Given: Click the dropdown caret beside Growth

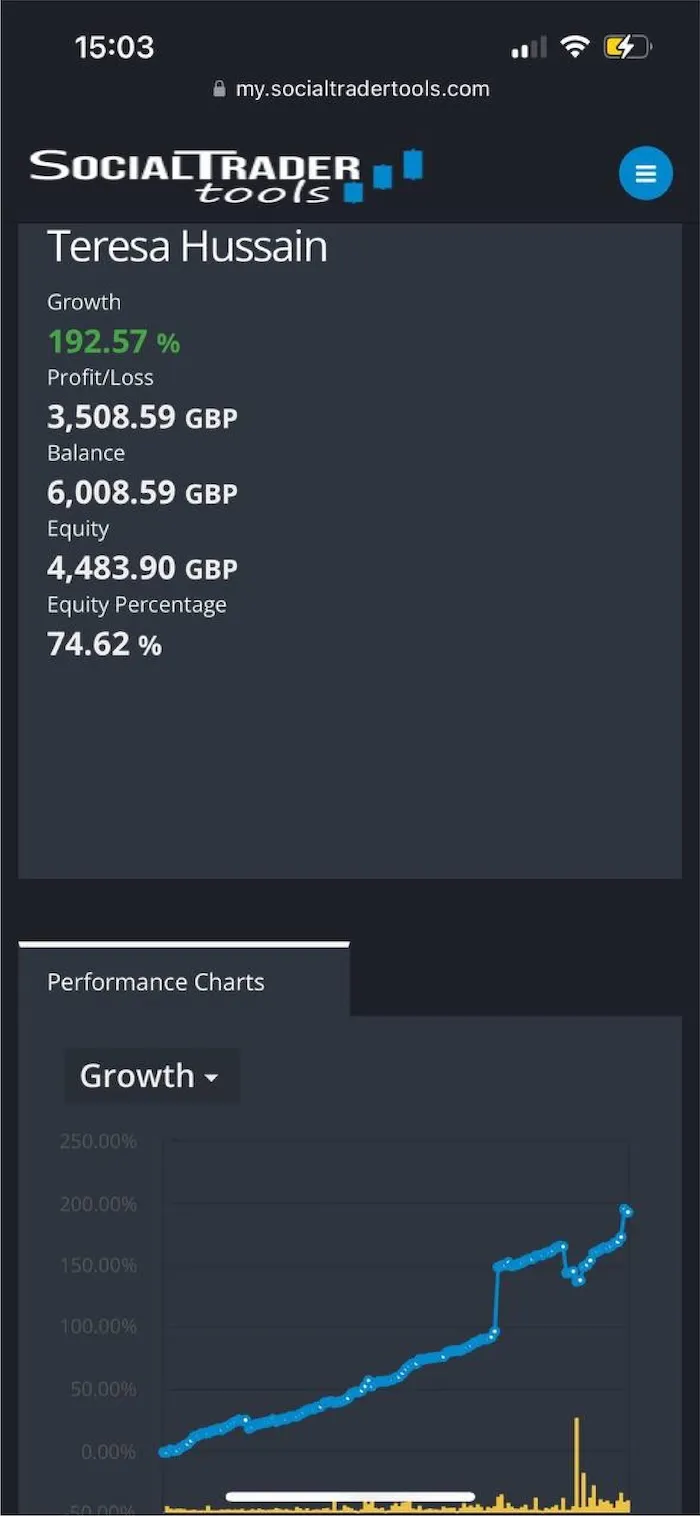Looking at the screenshot, I should (x=210, y=1079).
